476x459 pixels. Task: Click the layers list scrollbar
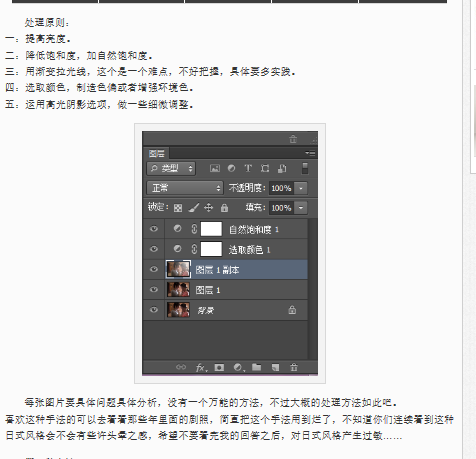pyautogui.click(x=313, y=289)
